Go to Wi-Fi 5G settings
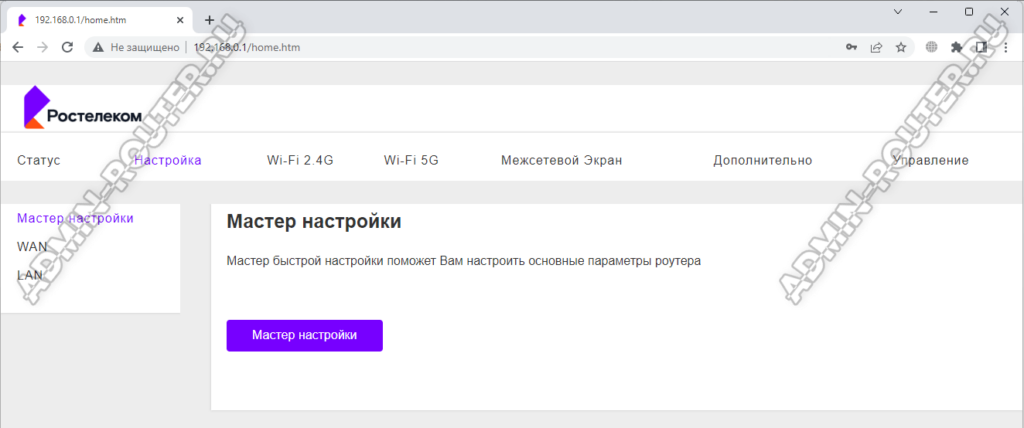 pyautogui.click(x=411, y=160)
